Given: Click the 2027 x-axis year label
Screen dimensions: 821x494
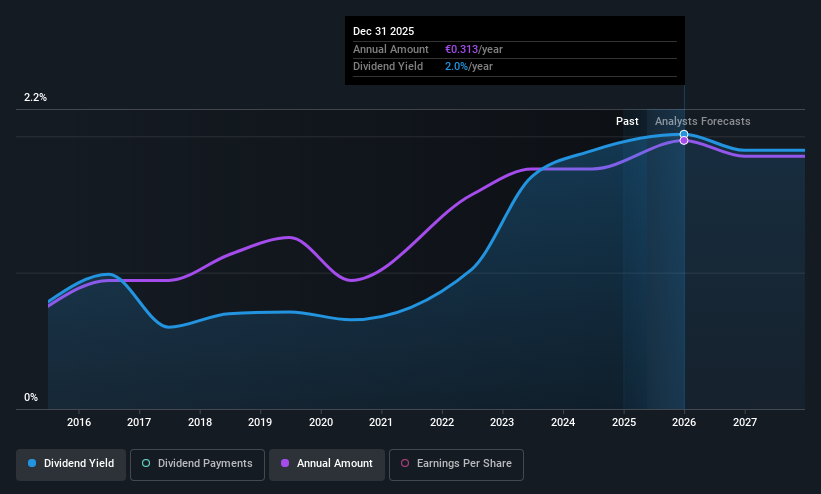Looking at the screenshot, I should pyautogui.click(x=745, y=422).
